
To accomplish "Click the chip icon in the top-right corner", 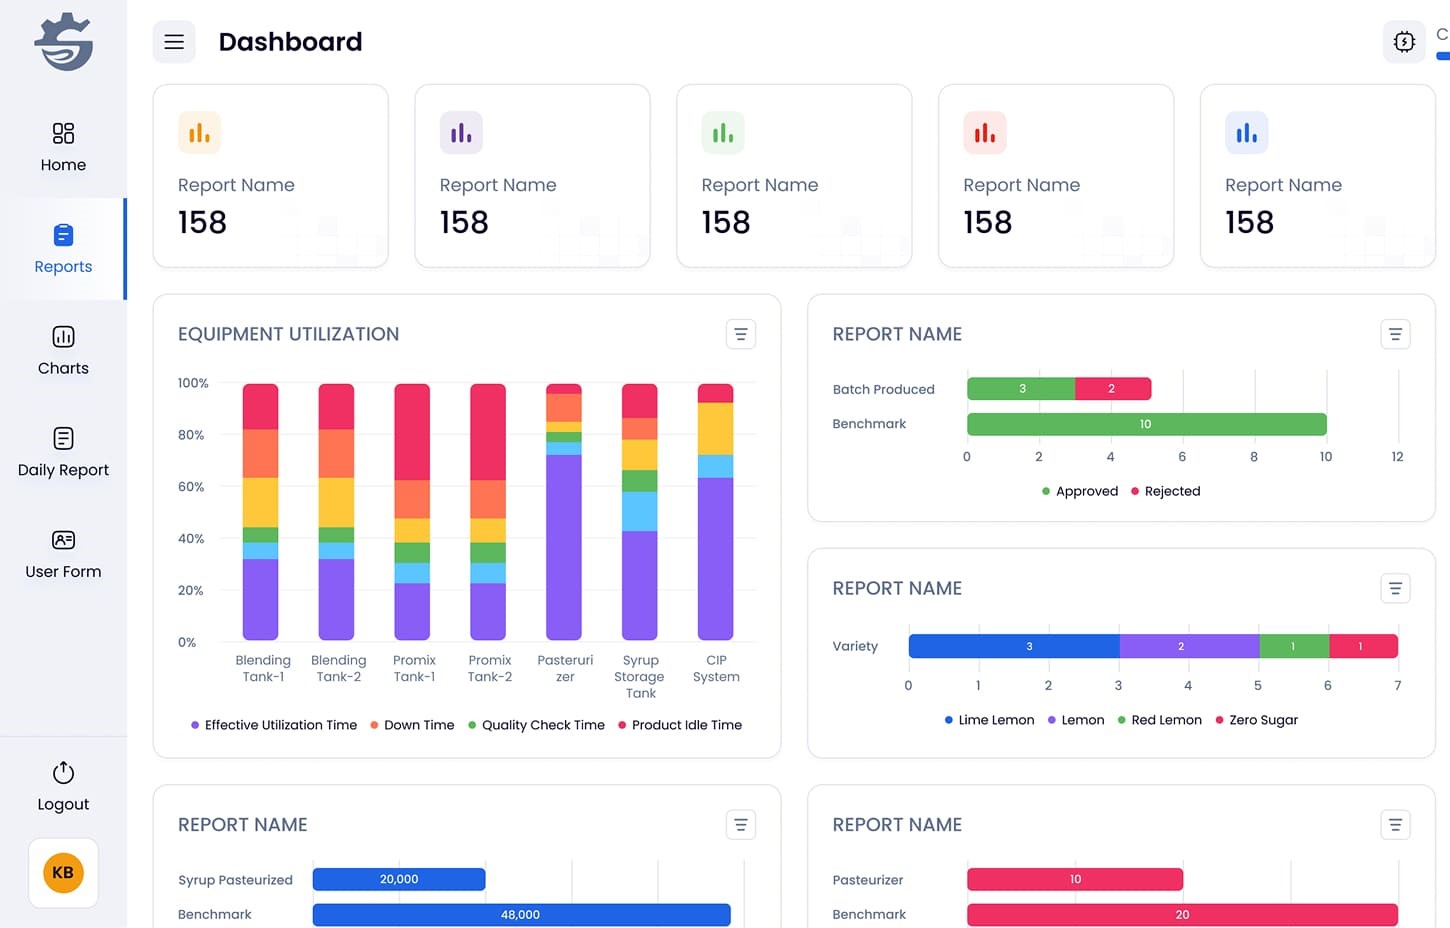I will click(1404, 41).
